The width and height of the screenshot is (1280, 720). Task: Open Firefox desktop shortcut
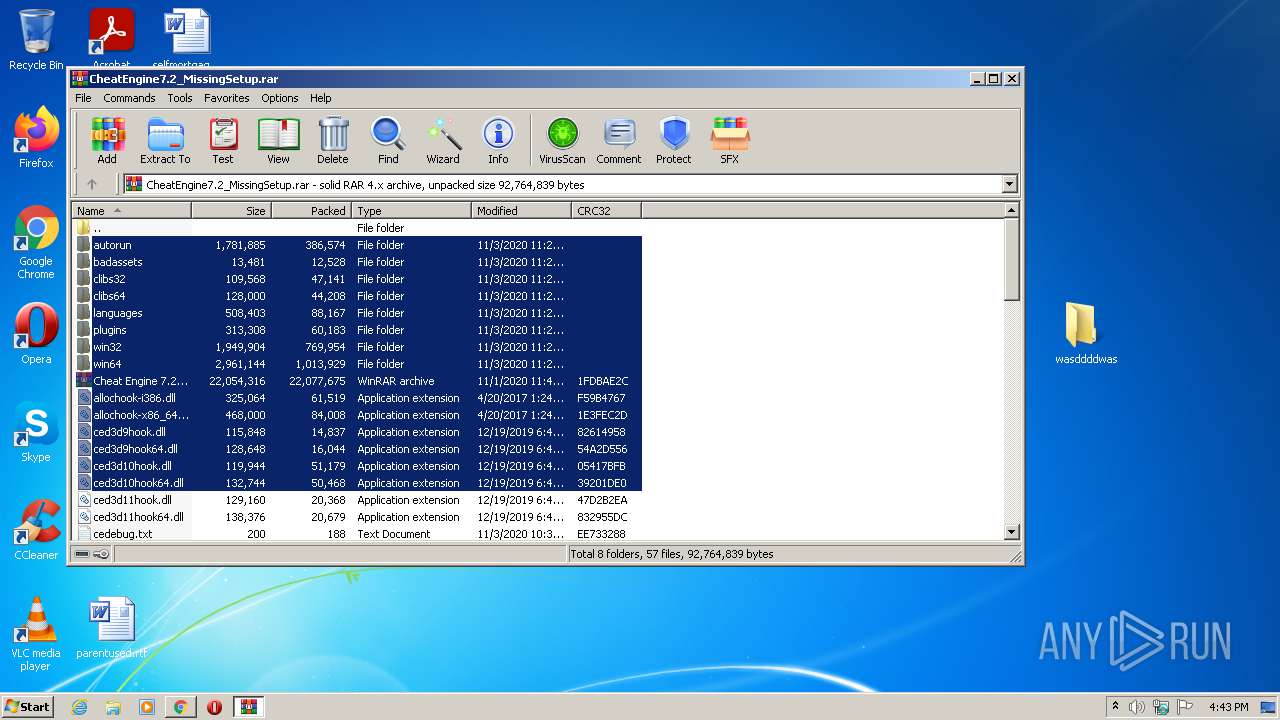tap(36, 137)
